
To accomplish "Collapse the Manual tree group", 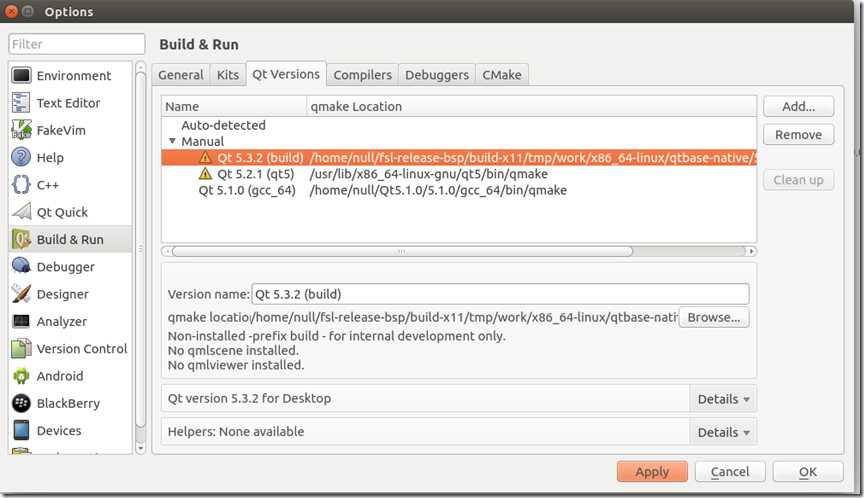I will [x=172, y=142].
